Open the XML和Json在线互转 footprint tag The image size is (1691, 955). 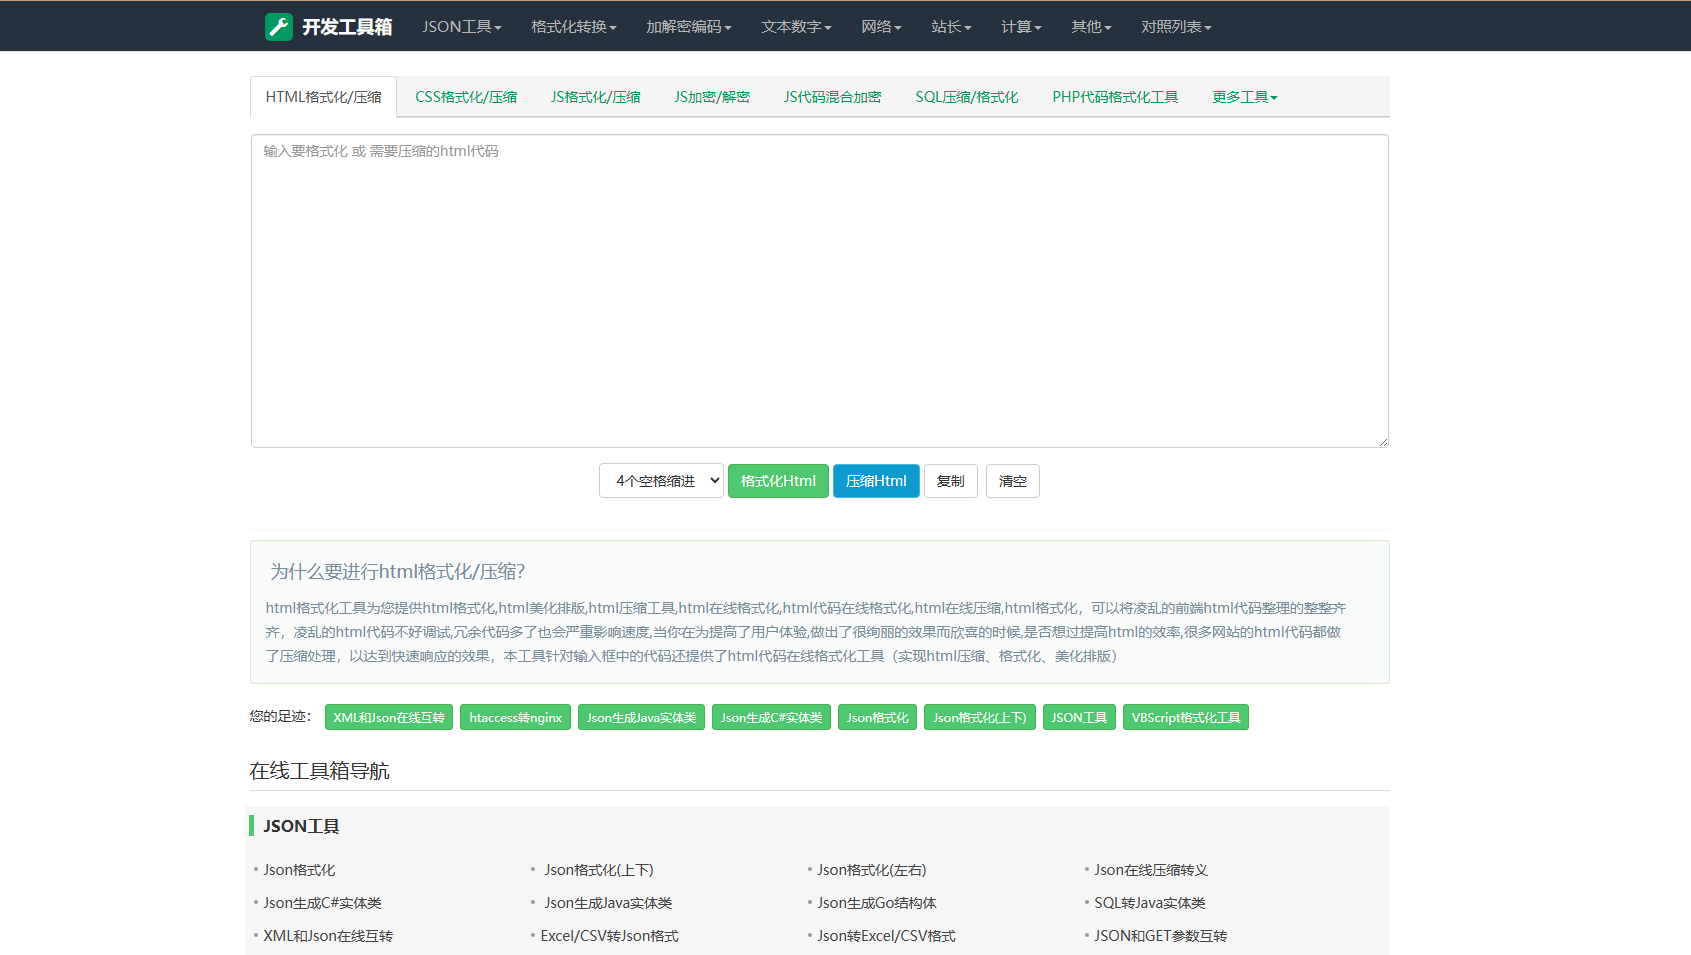389,718
